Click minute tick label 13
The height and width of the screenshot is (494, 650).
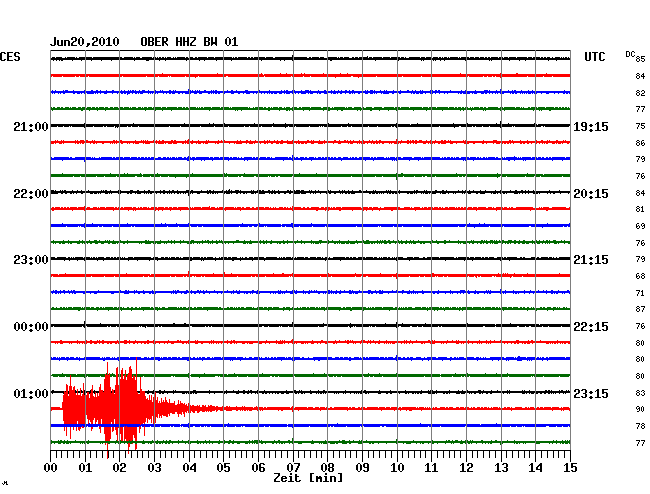[x=501, y=467]
